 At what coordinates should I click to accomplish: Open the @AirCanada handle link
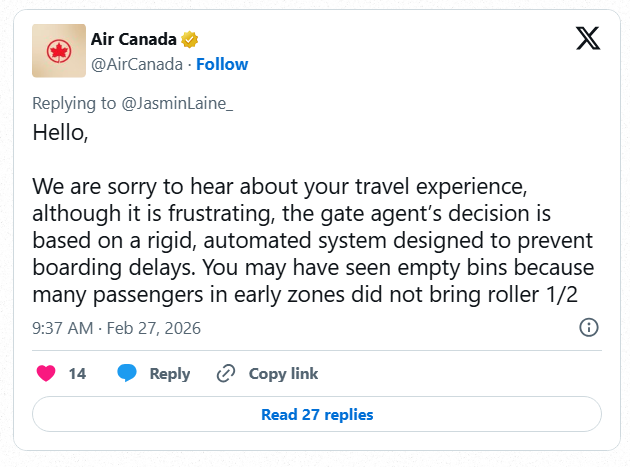[137, 64]
